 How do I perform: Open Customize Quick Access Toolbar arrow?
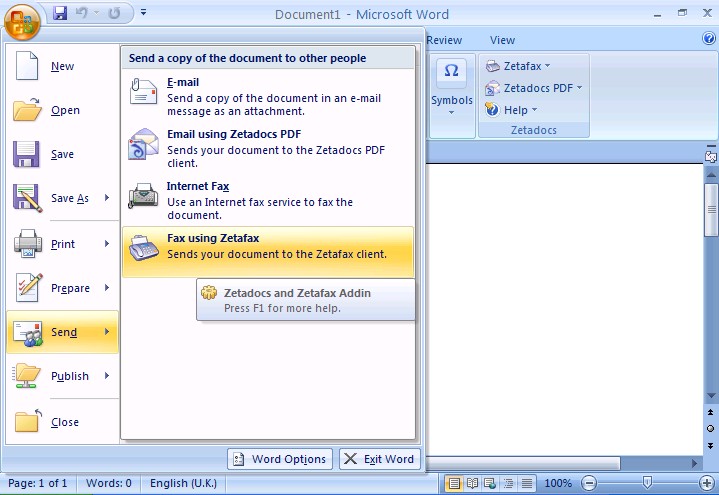(144, 12)
